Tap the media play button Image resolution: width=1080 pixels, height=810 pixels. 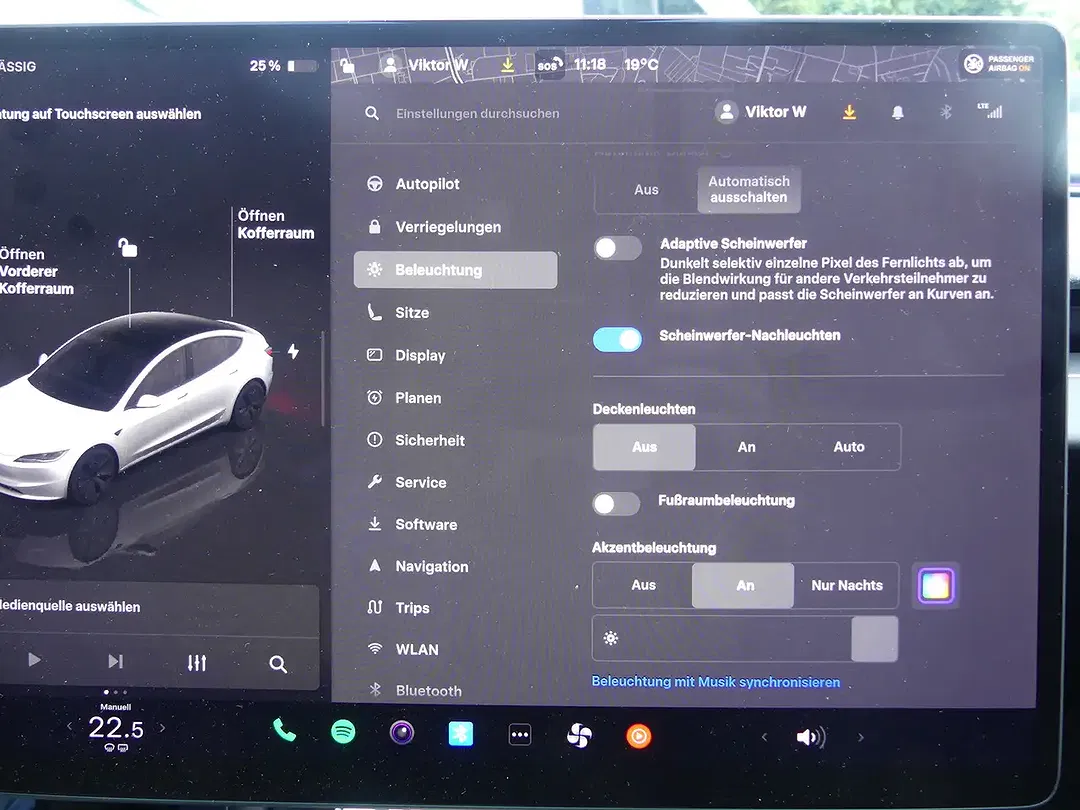pos(34,660)
